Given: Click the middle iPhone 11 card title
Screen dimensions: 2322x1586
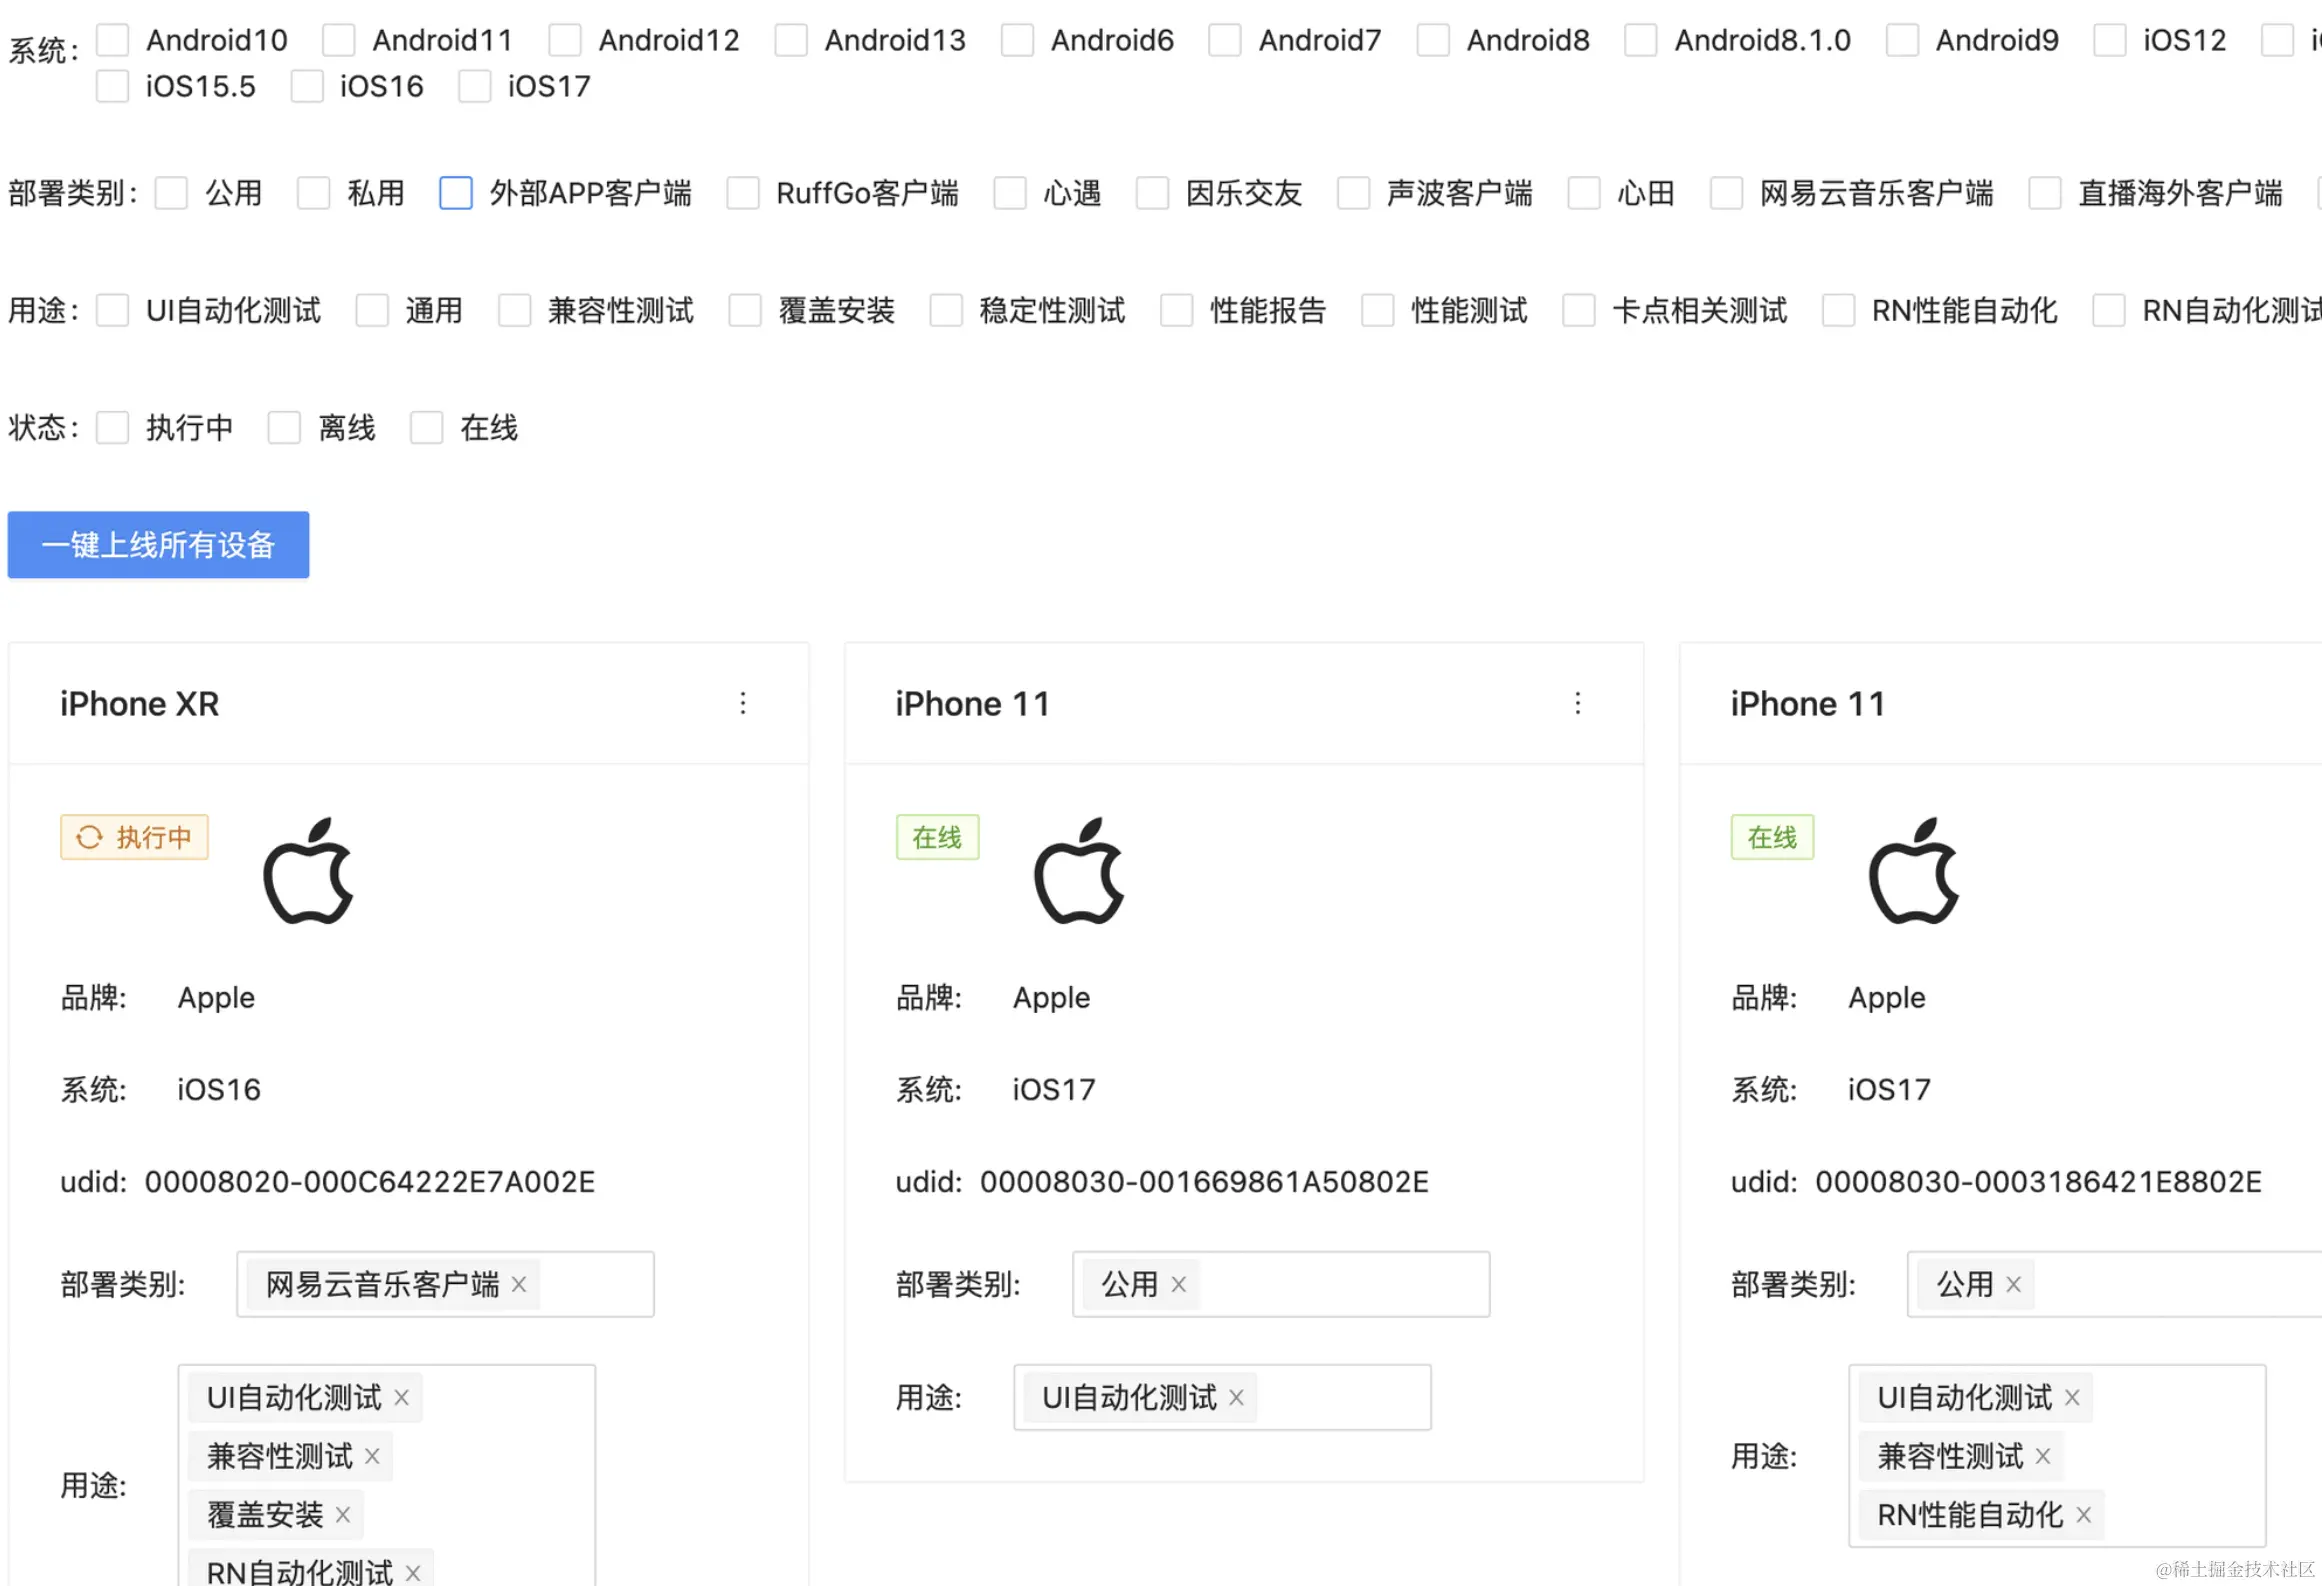Looking at the screenshot, I should [972, 704].
